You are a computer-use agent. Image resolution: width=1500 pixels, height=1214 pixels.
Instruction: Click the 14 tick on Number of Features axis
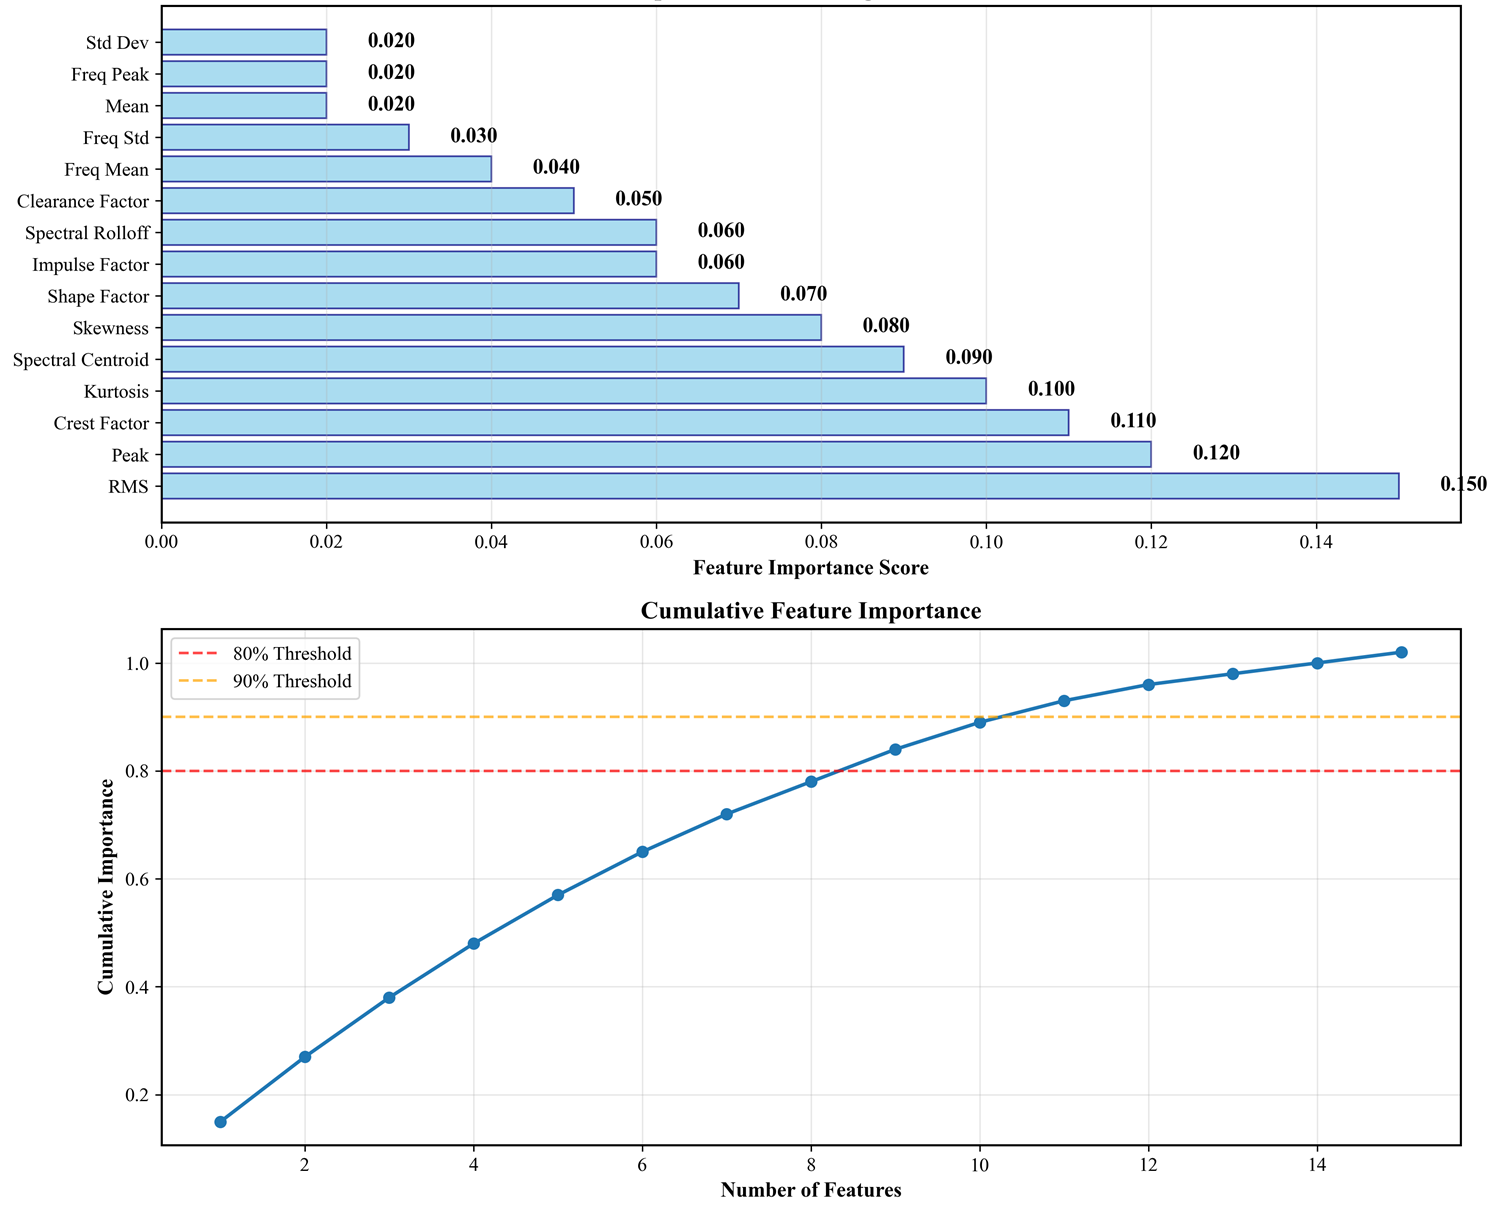1317,1165
